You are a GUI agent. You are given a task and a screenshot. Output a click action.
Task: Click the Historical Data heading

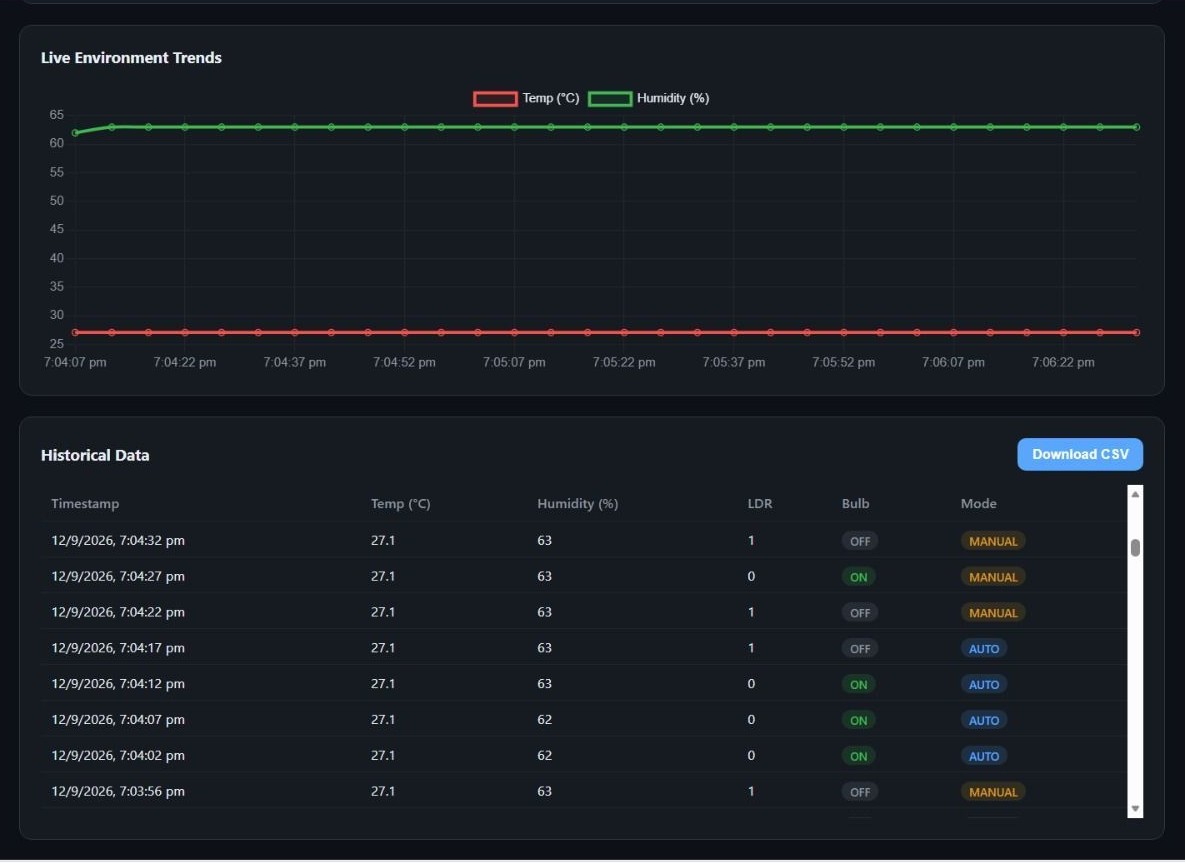pyautogui.click(x=95, y=456)
